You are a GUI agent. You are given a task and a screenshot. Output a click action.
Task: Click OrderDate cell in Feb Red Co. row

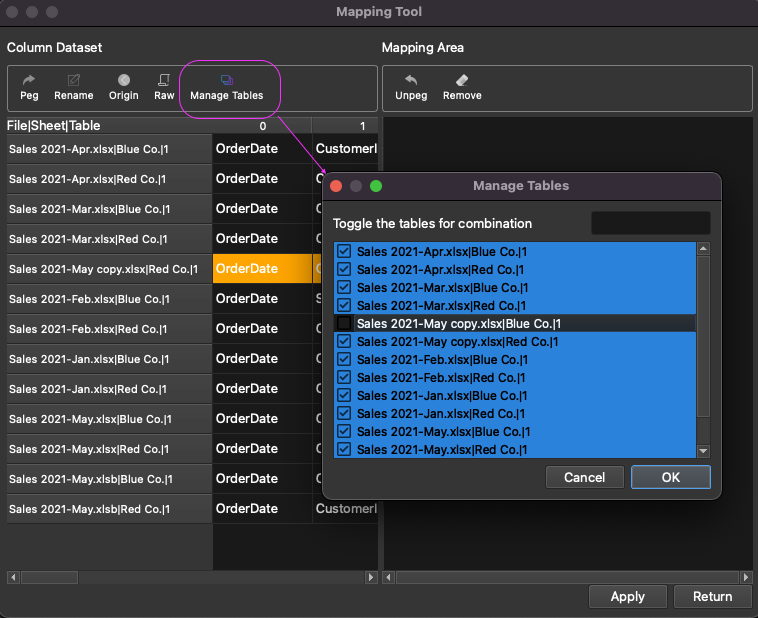coord(262,329)
